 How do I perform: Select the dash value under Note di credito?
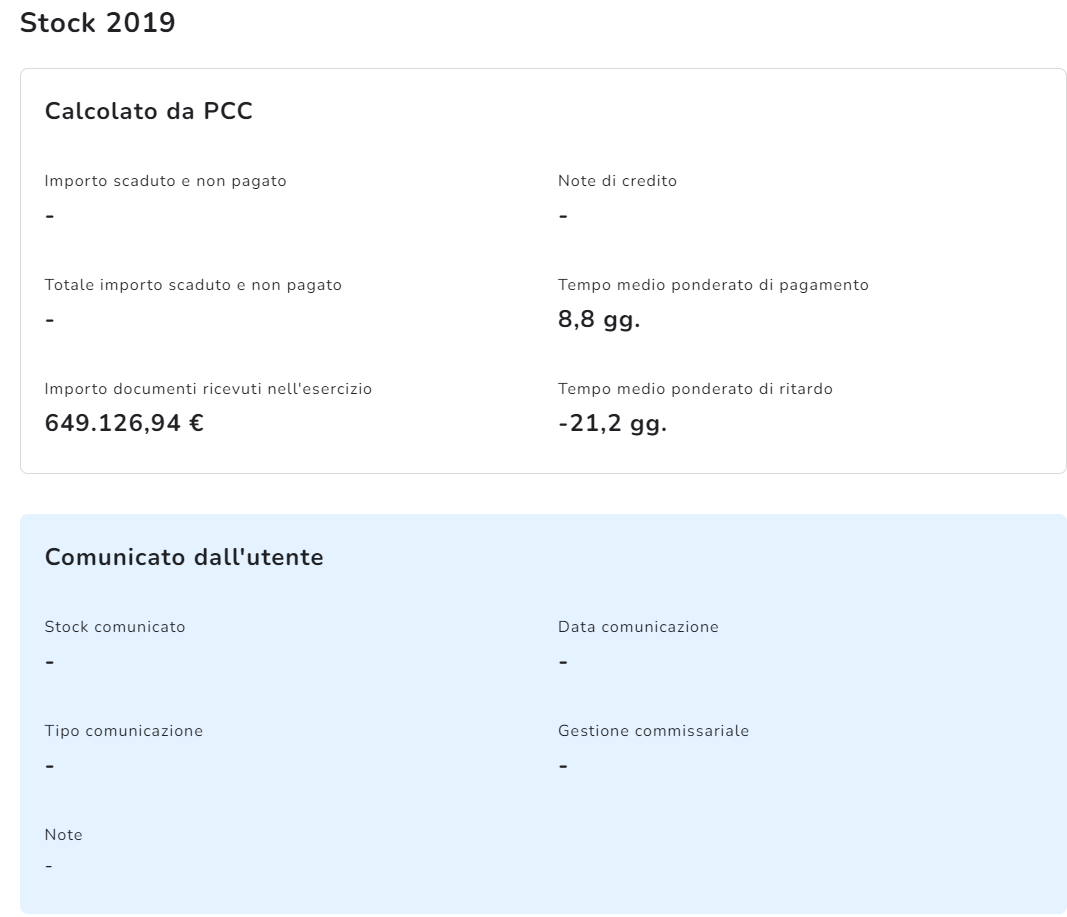coord(563,216)
